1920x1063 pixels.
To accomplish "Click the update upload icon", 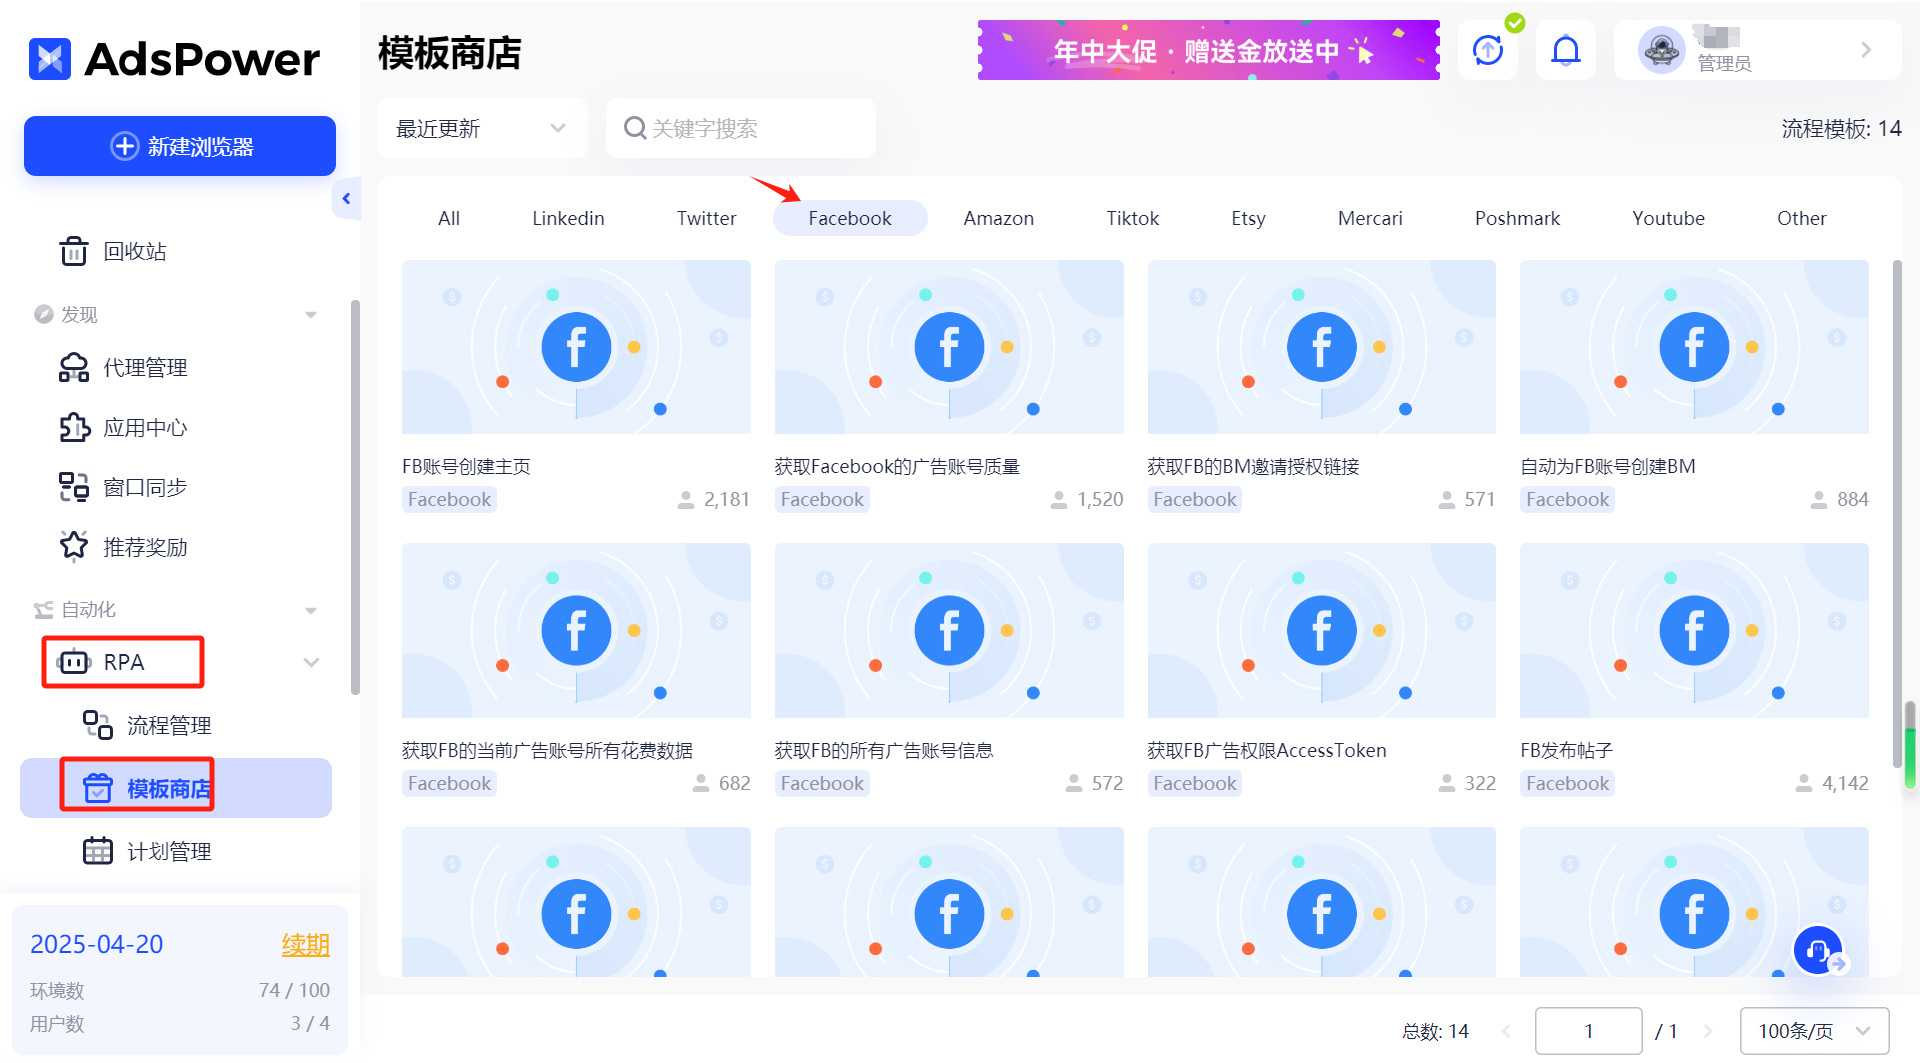I will tap(1488, 50).
